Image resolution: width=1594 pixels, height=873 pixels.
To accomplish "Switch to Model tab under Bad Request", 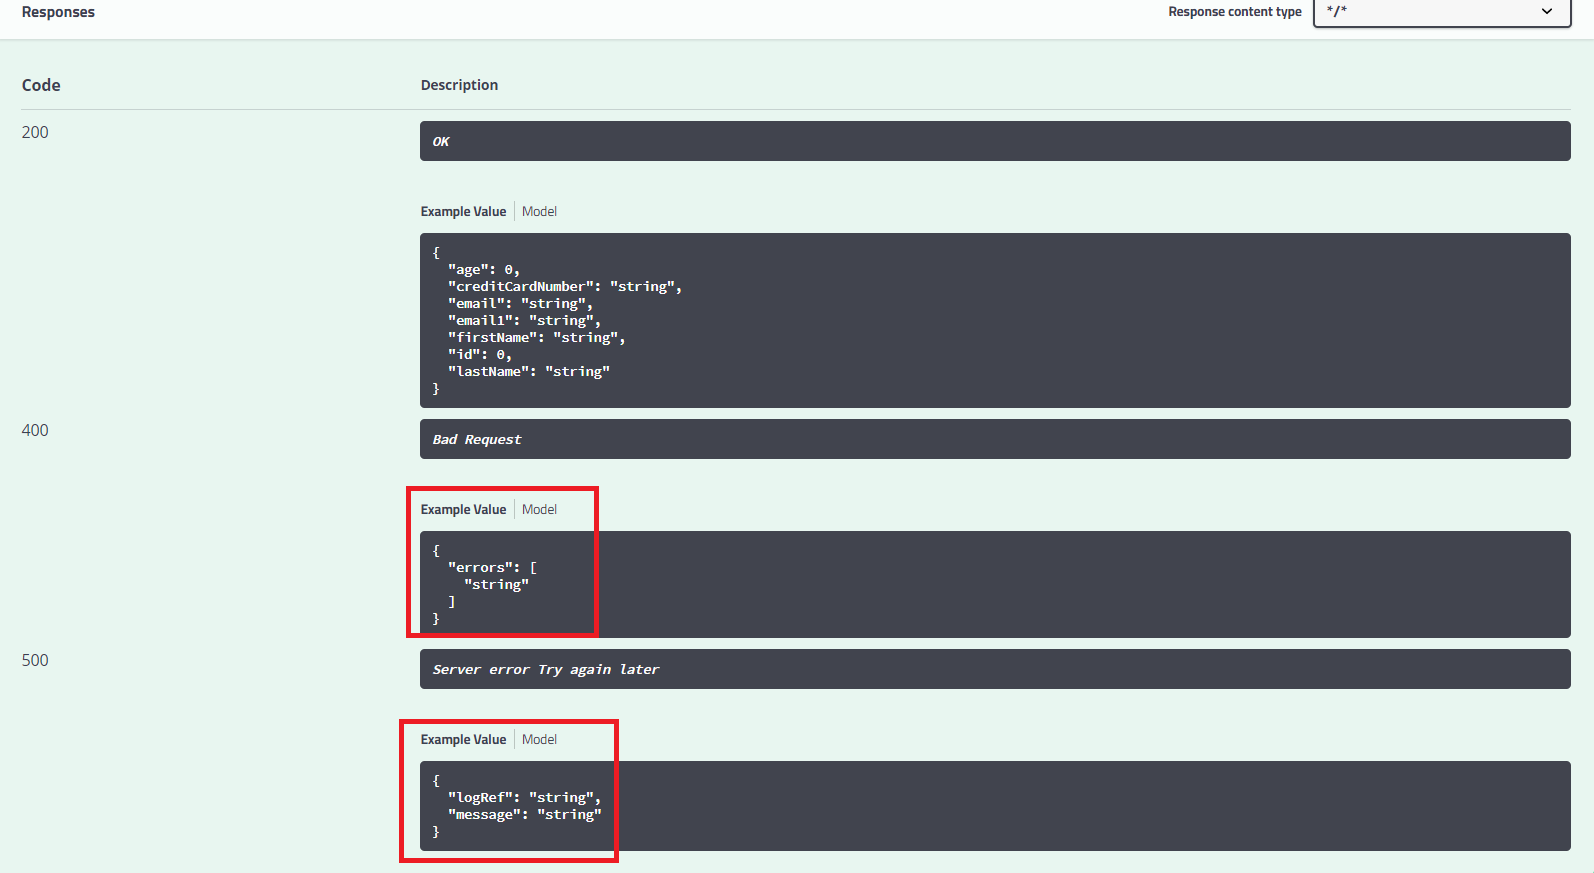I will (x=539, y=509).
